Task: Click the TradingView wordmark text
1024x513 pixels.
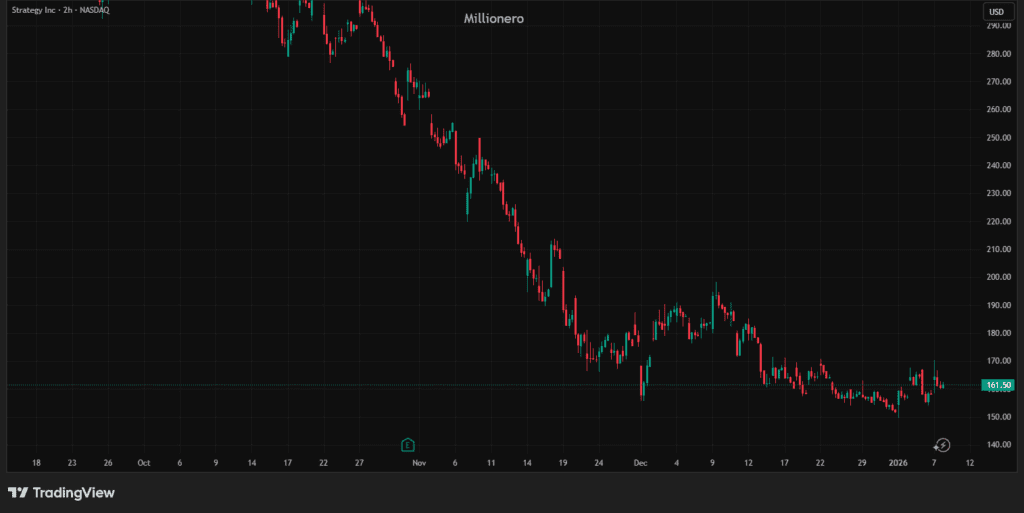Action: (x=74, y=493)
